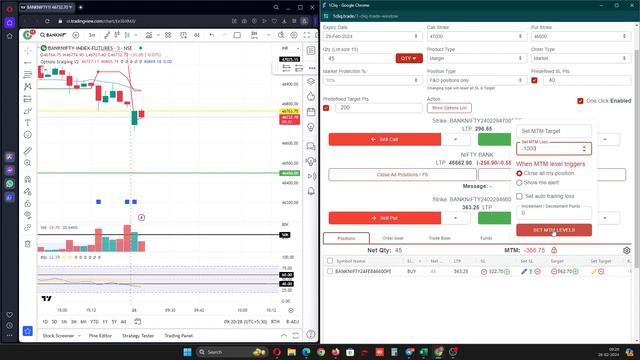The height and width of the screenshot is (360, 640).
Task: Click the compare/add symbol plus icon
Action: click(76, 35)
